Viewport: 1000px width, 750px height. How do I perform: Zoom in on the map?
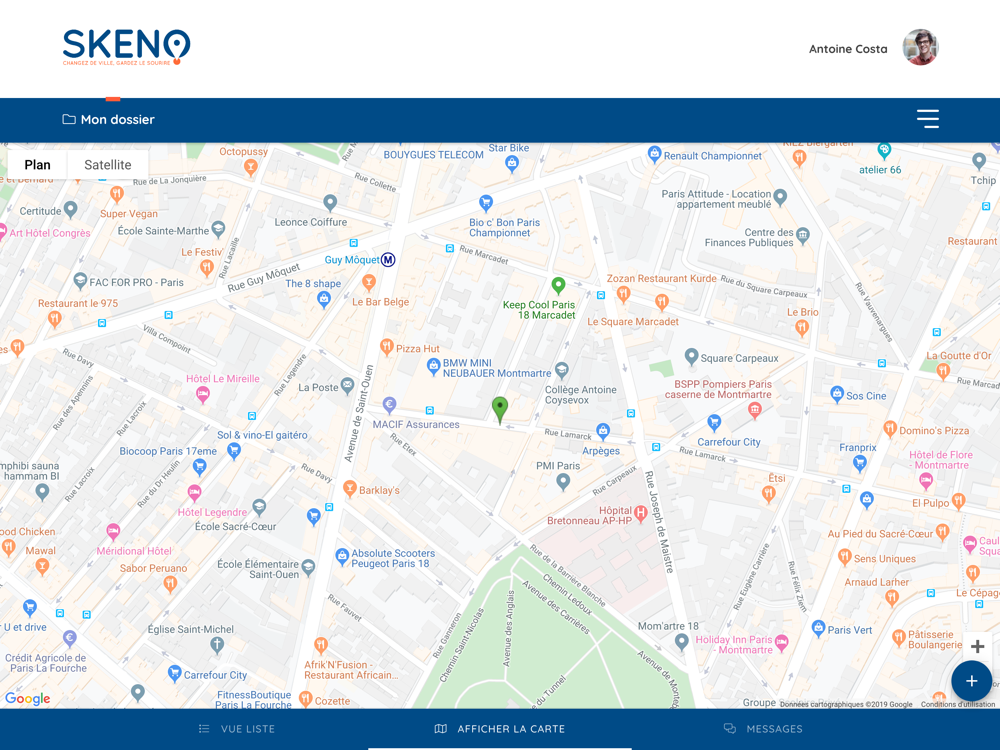[x=977, y=647]
